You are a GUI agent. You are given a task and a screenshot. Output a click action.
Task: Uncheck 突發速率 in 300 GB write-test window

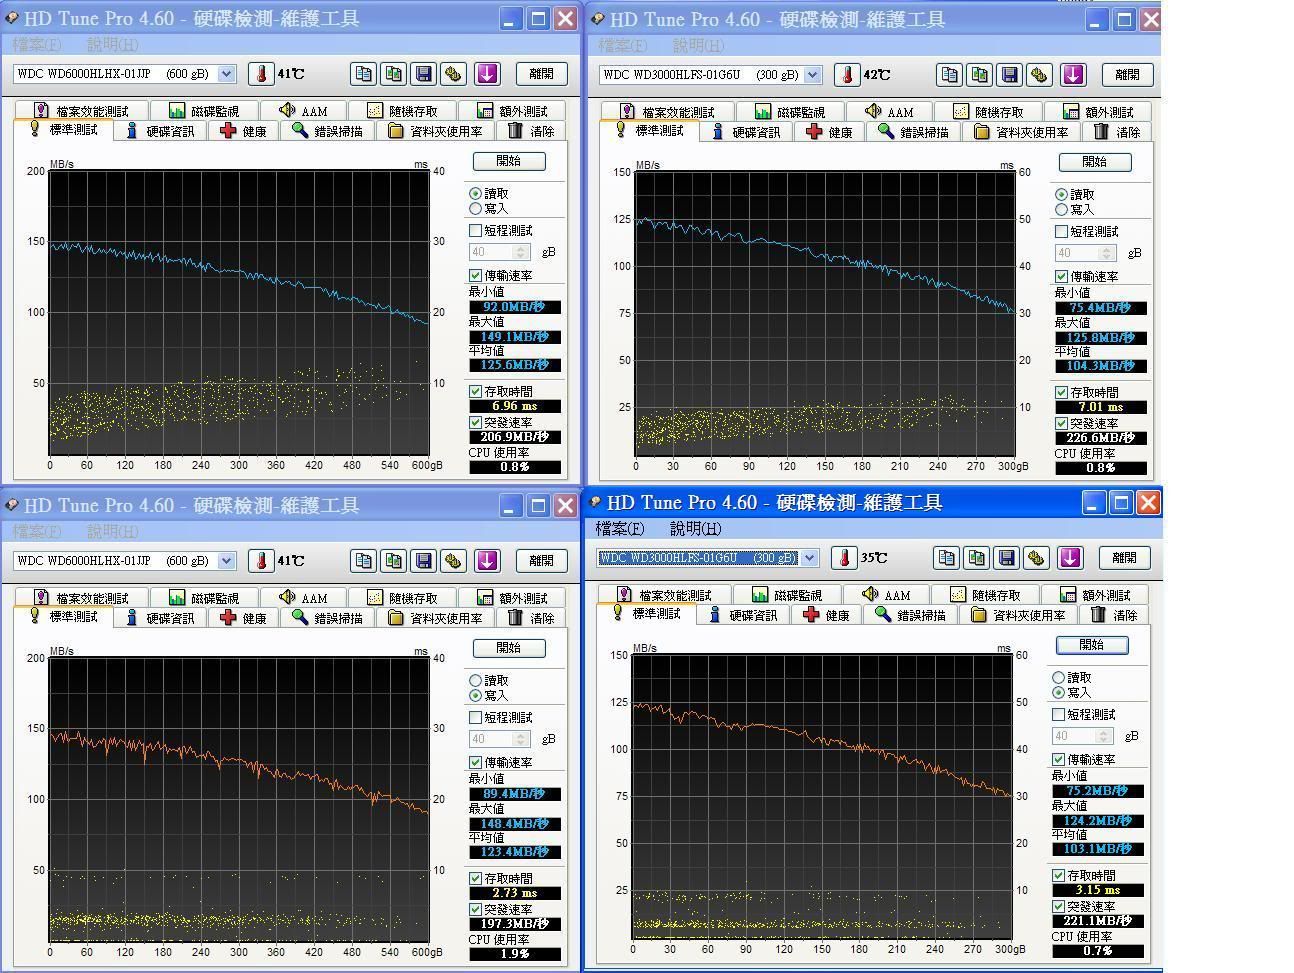(x=1059, y=906)
